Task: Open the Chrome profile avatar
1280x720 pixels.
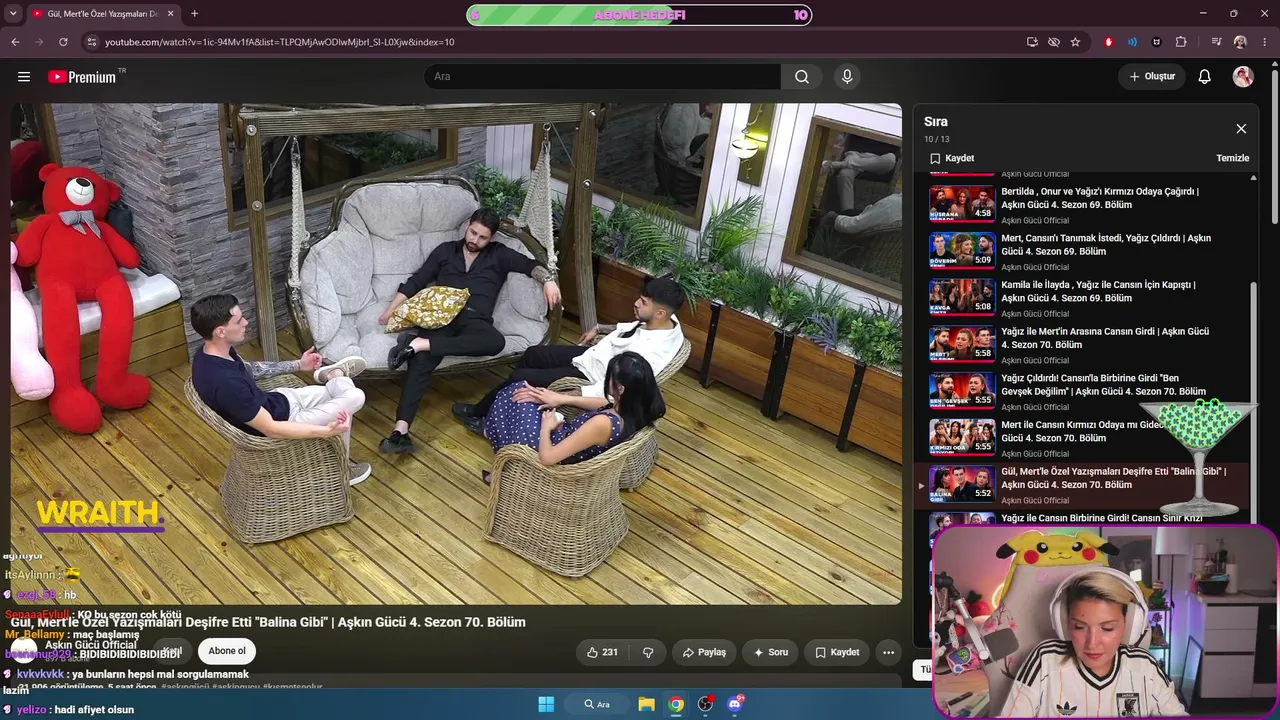Action: click(x=1240, y=42)
